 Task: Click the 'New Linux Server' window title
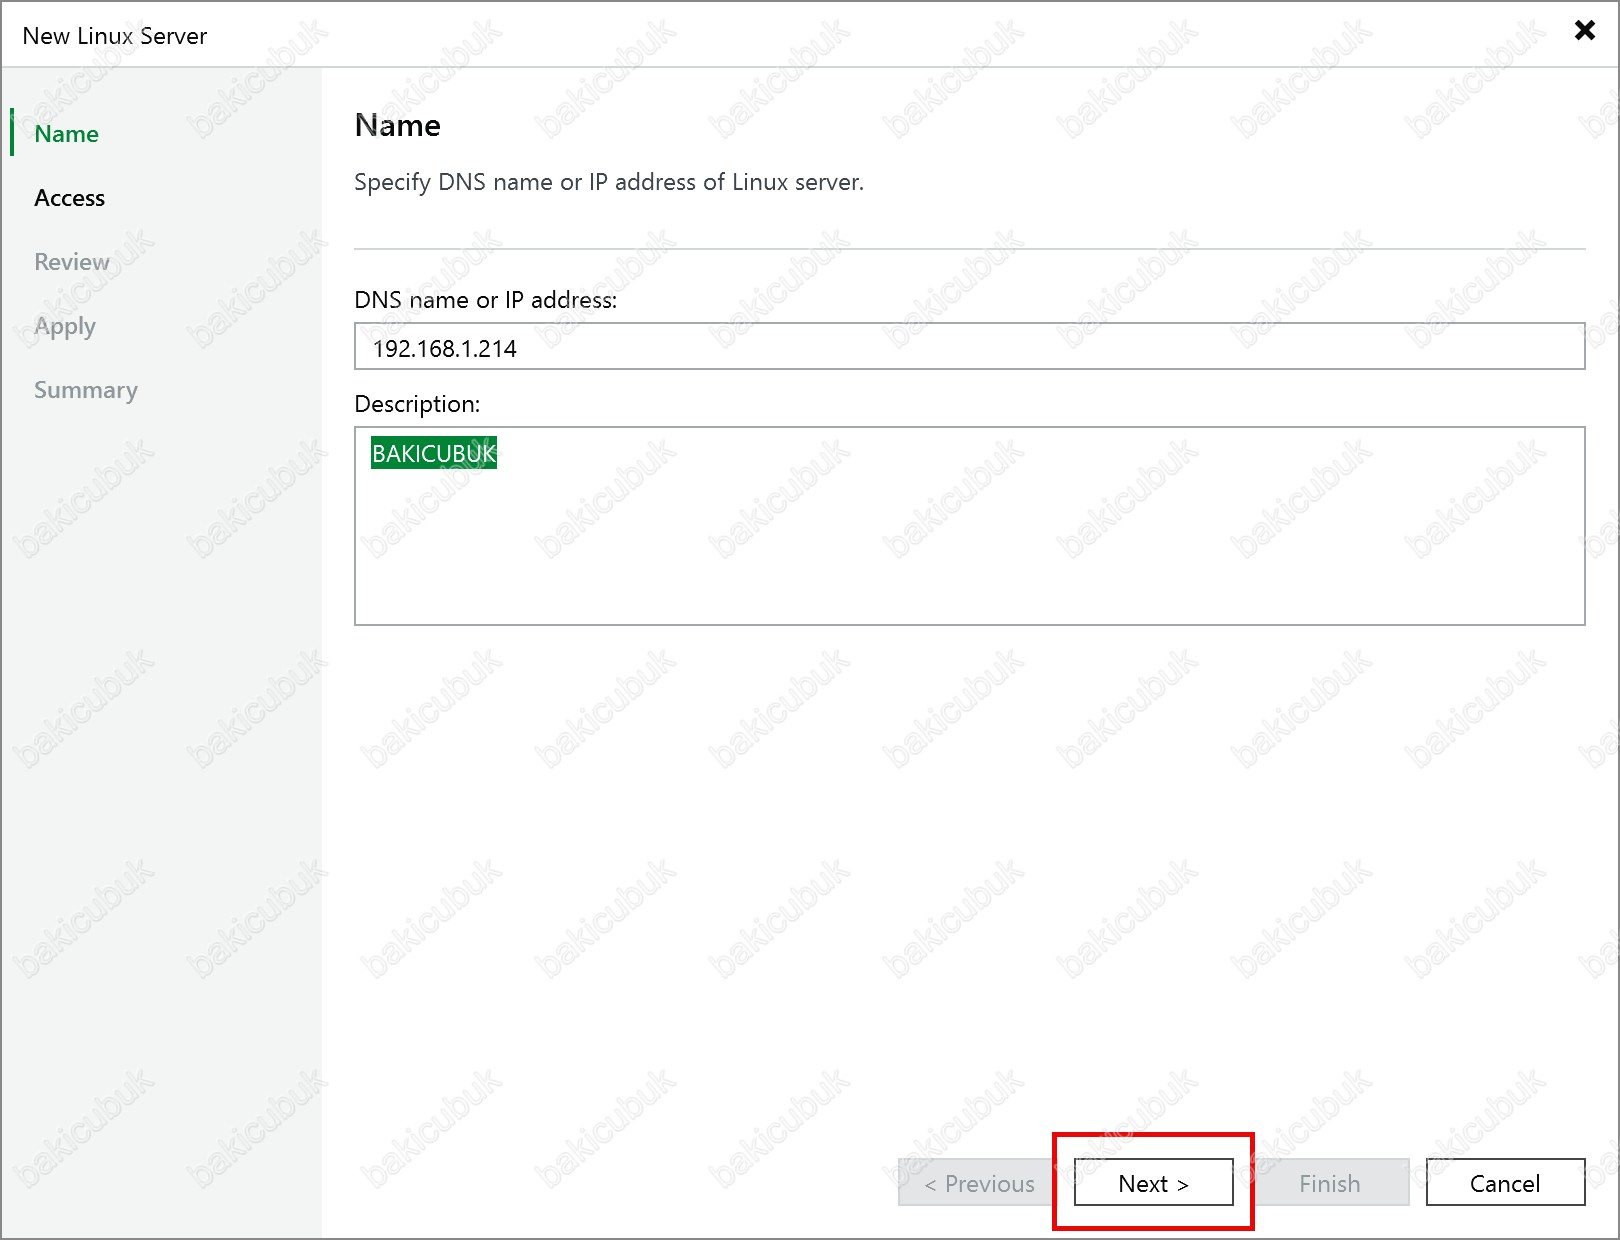114,36
